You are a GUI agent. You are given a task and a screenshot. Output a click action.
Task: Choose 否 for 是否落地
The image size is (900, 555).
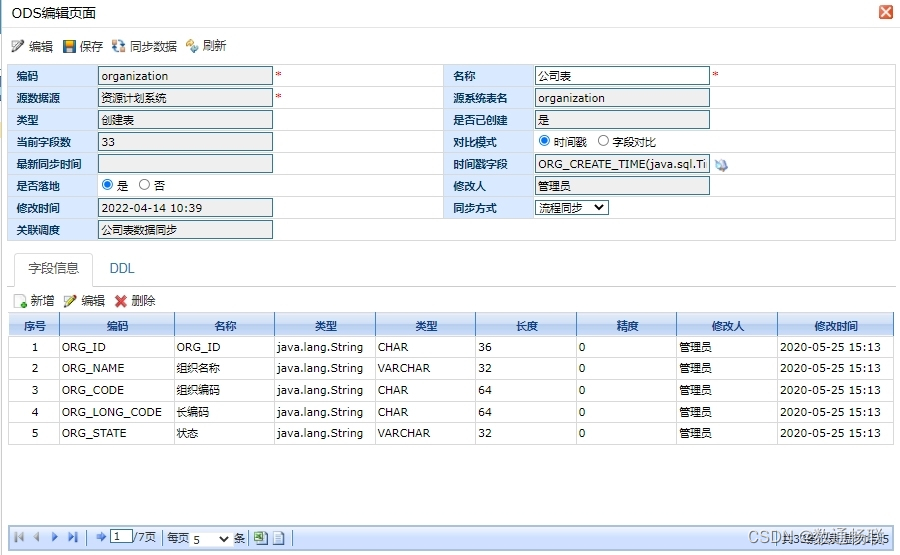(144, 185)
